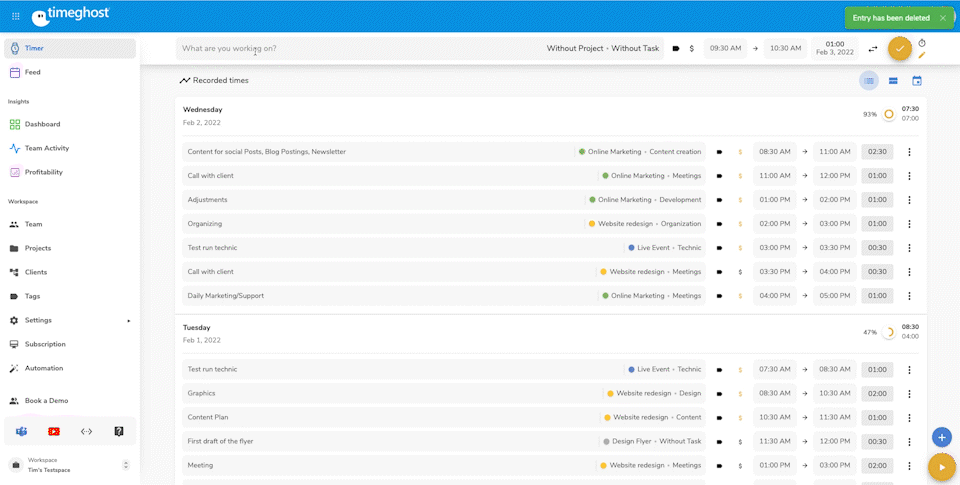Open the Microsoft Teams integration icon
Screen dimensions: 960x485
pos(22,431)
